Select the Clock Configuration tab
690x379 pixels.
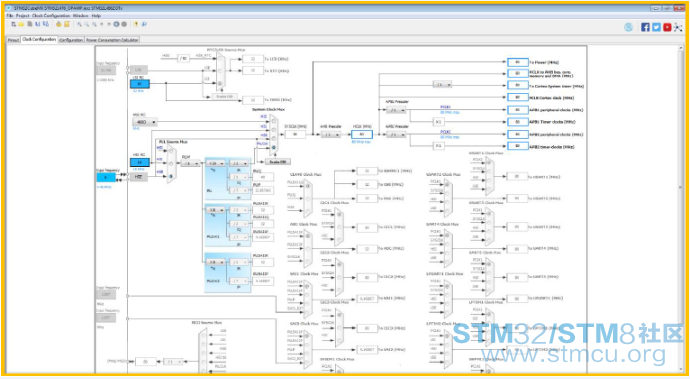[x=39, y=40]
